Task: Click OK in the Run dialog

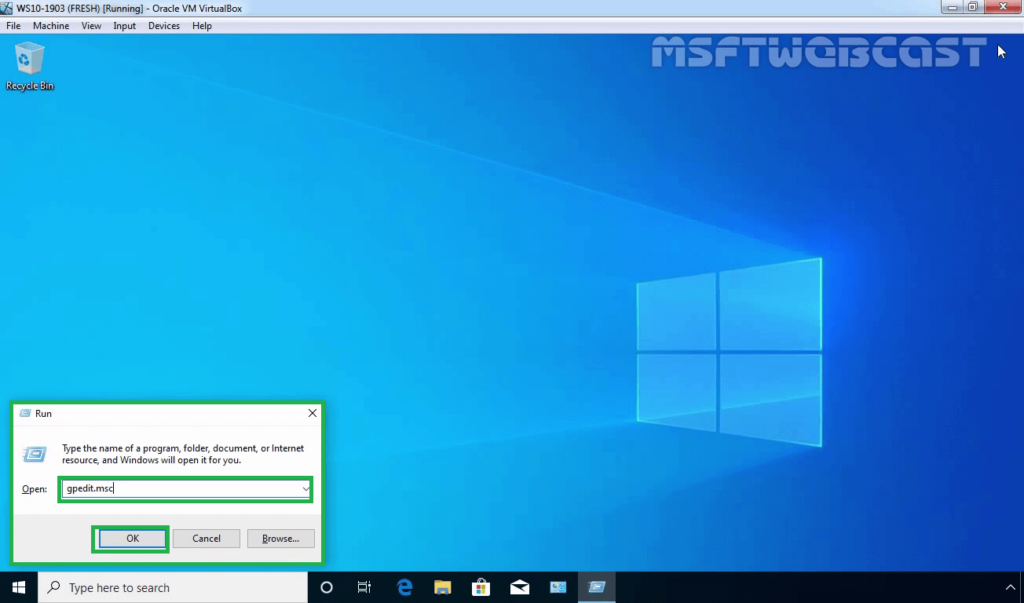Action: click(133, 538)
